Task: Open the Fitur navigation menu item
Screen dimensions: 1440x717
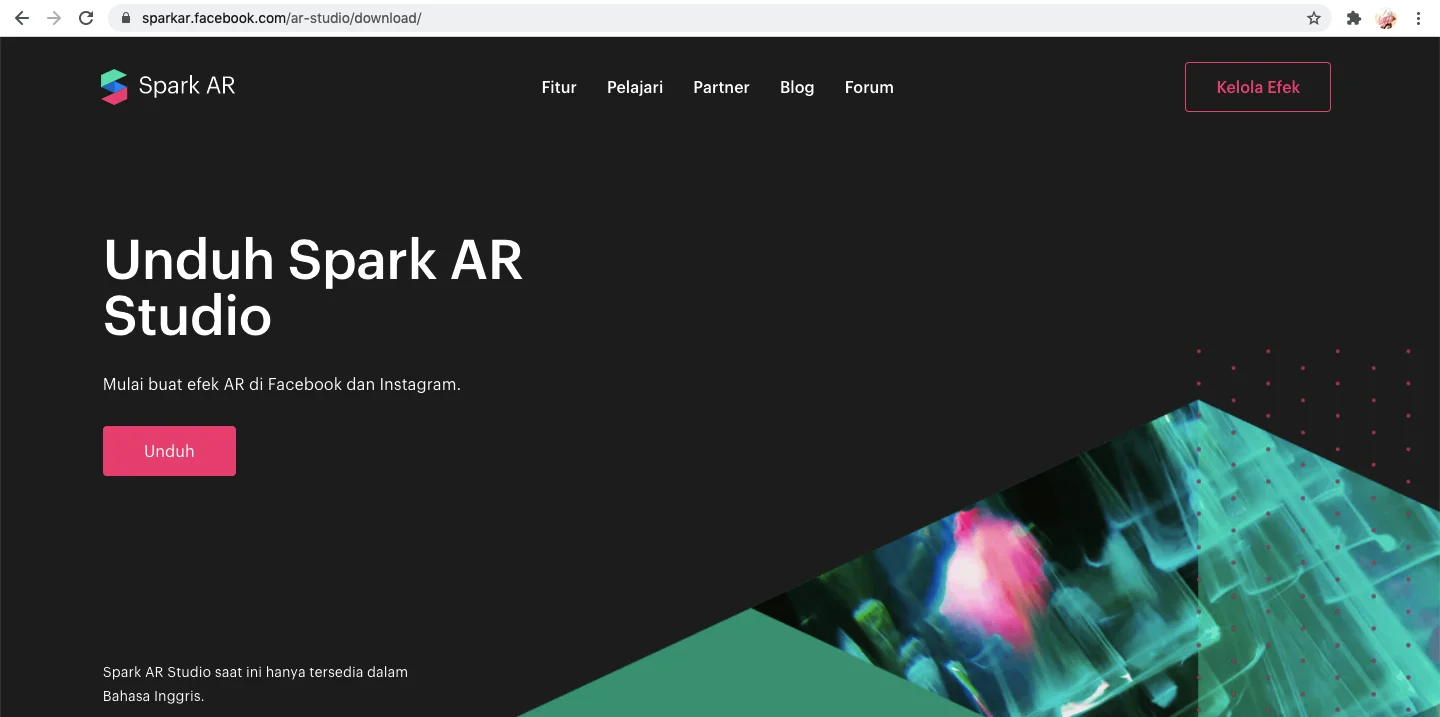Action: pos(559,87)
